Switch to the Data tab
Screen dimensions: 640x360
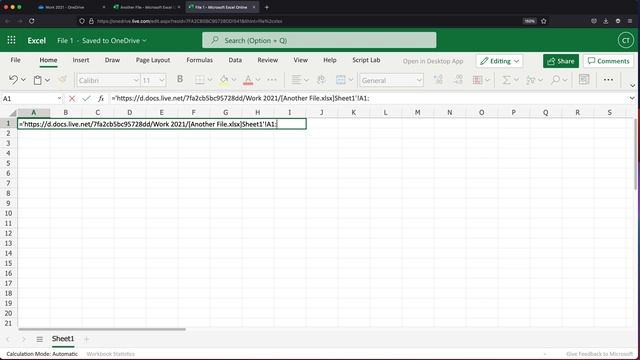click(x=235, y=60)
